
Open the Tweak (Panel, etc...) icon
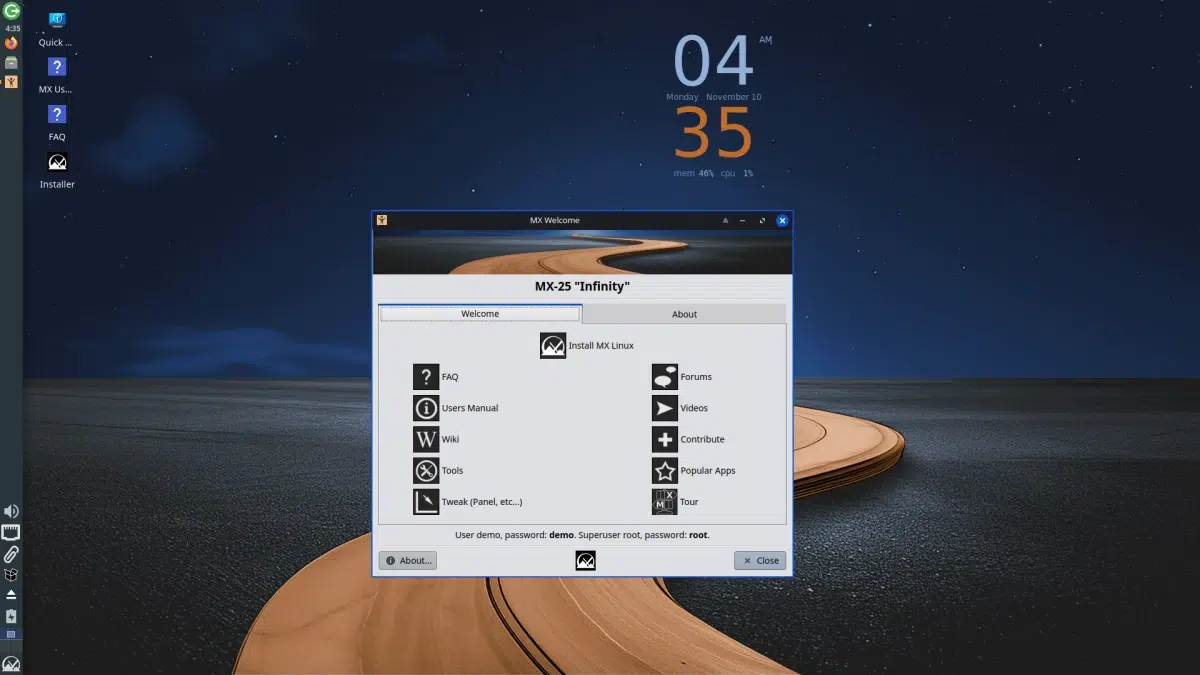click(x=426, y=501)
